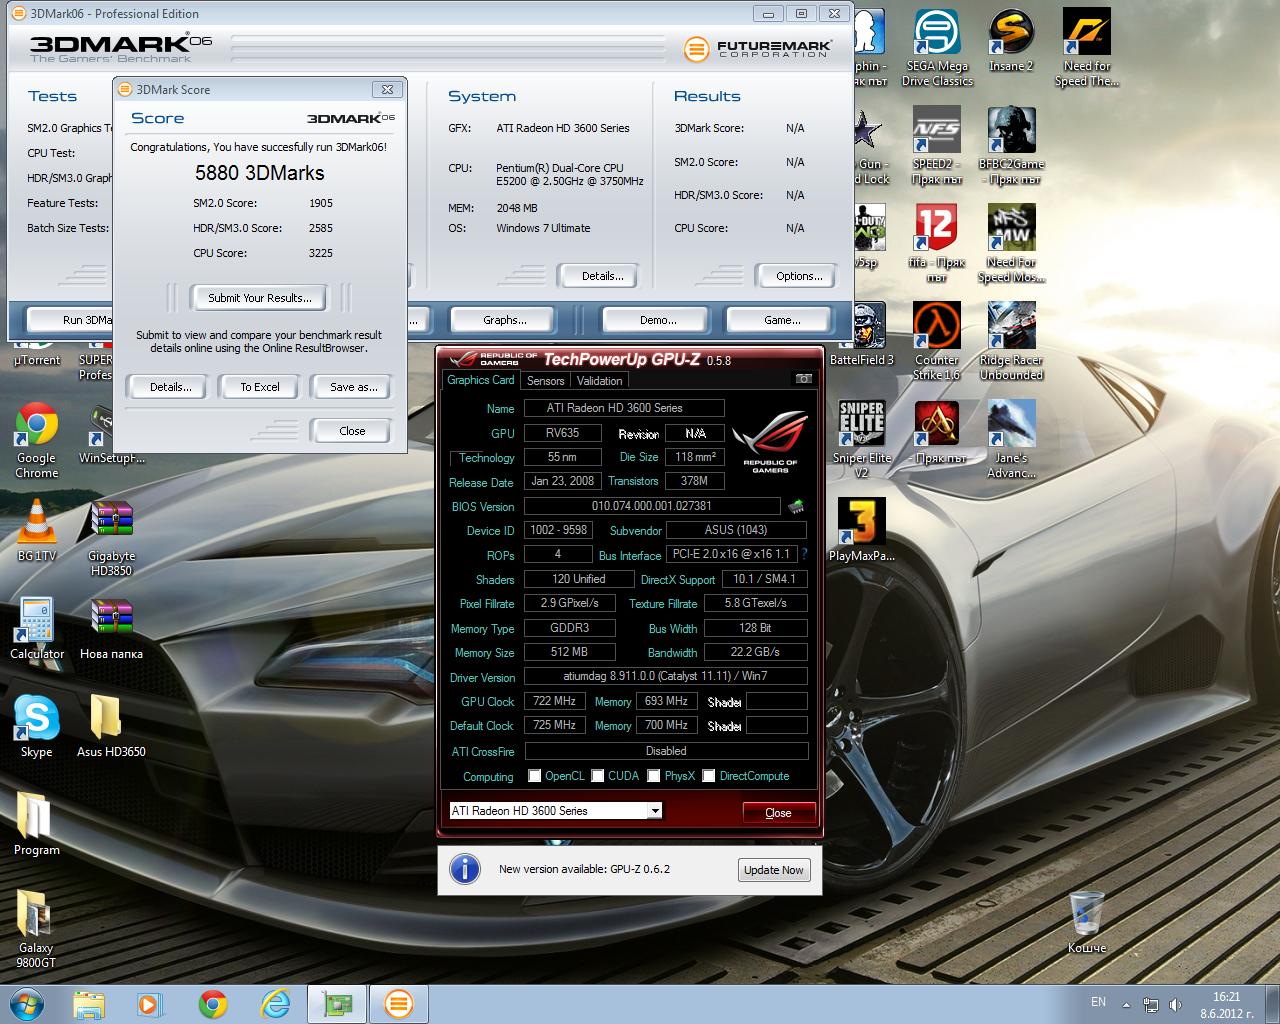Launch the Insane 2 game shortcut
The image size is (1280, 1024).
[1011, 41]
